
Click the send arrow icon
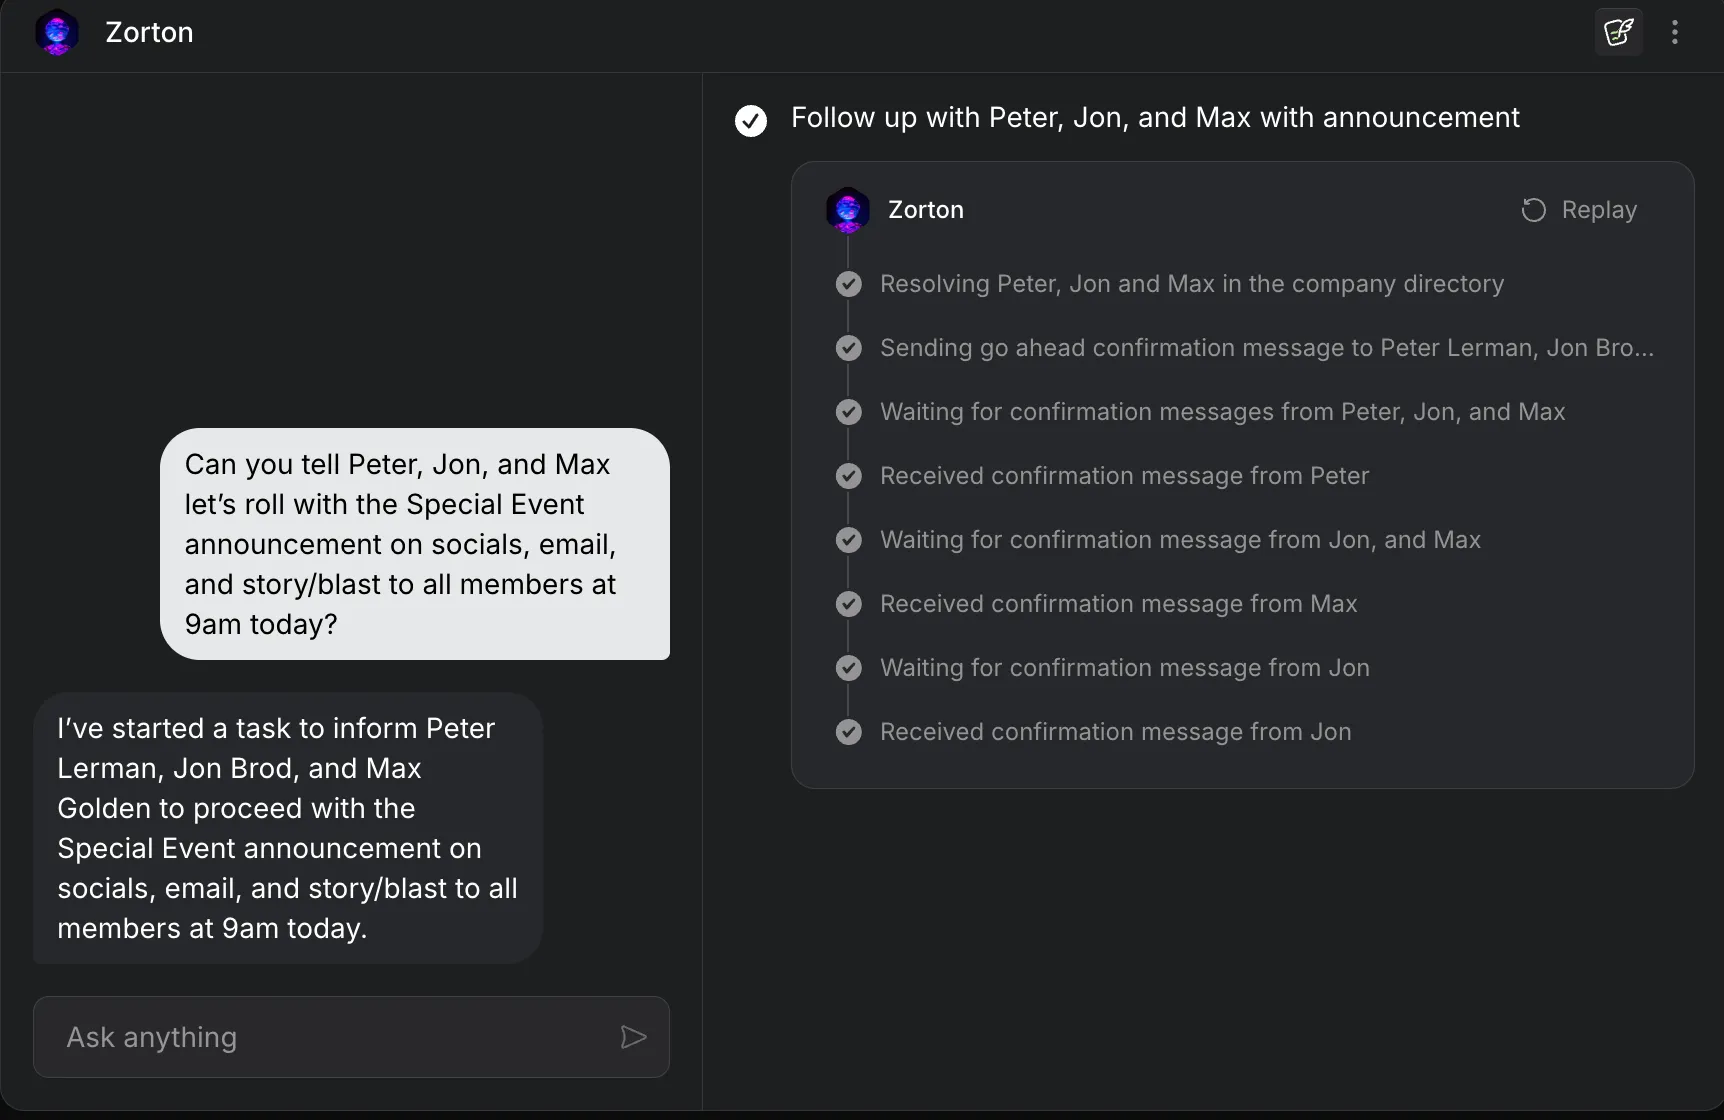pos(633,1037)
